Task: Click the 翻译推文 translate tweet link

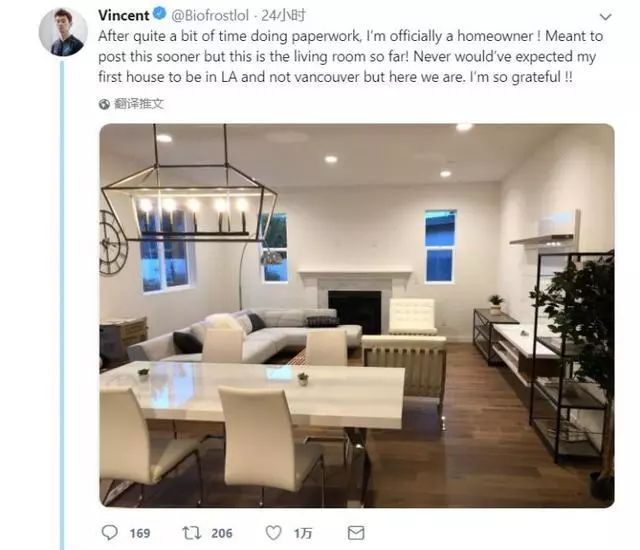Action: tap(139, 104)
